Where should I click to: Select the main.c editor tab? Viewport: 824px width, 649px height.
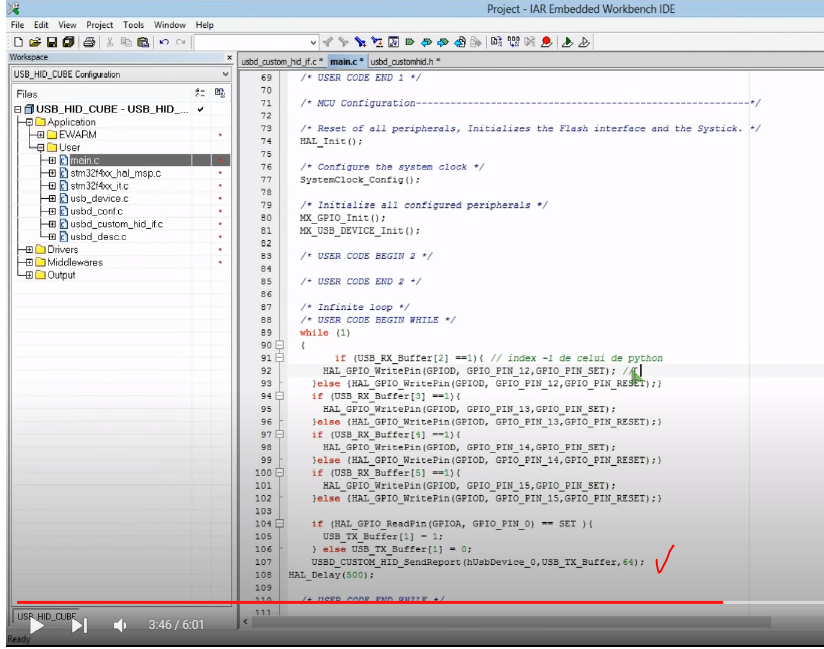click(346, 61)
